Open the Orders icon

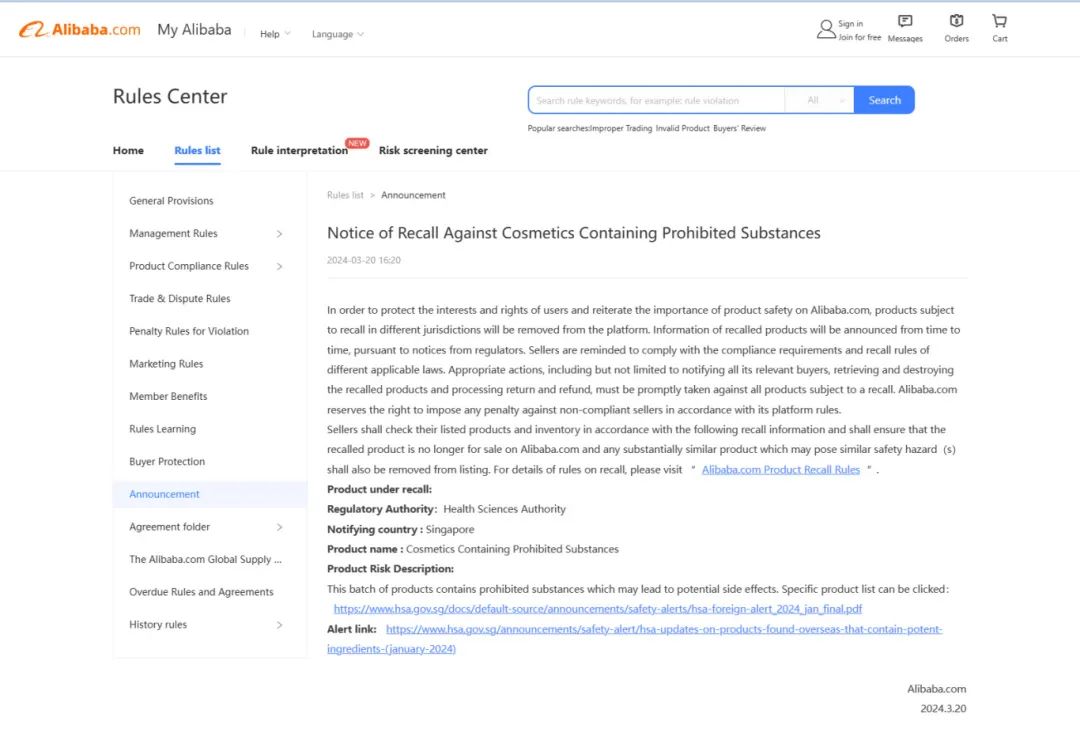click(x=956, y=29)
